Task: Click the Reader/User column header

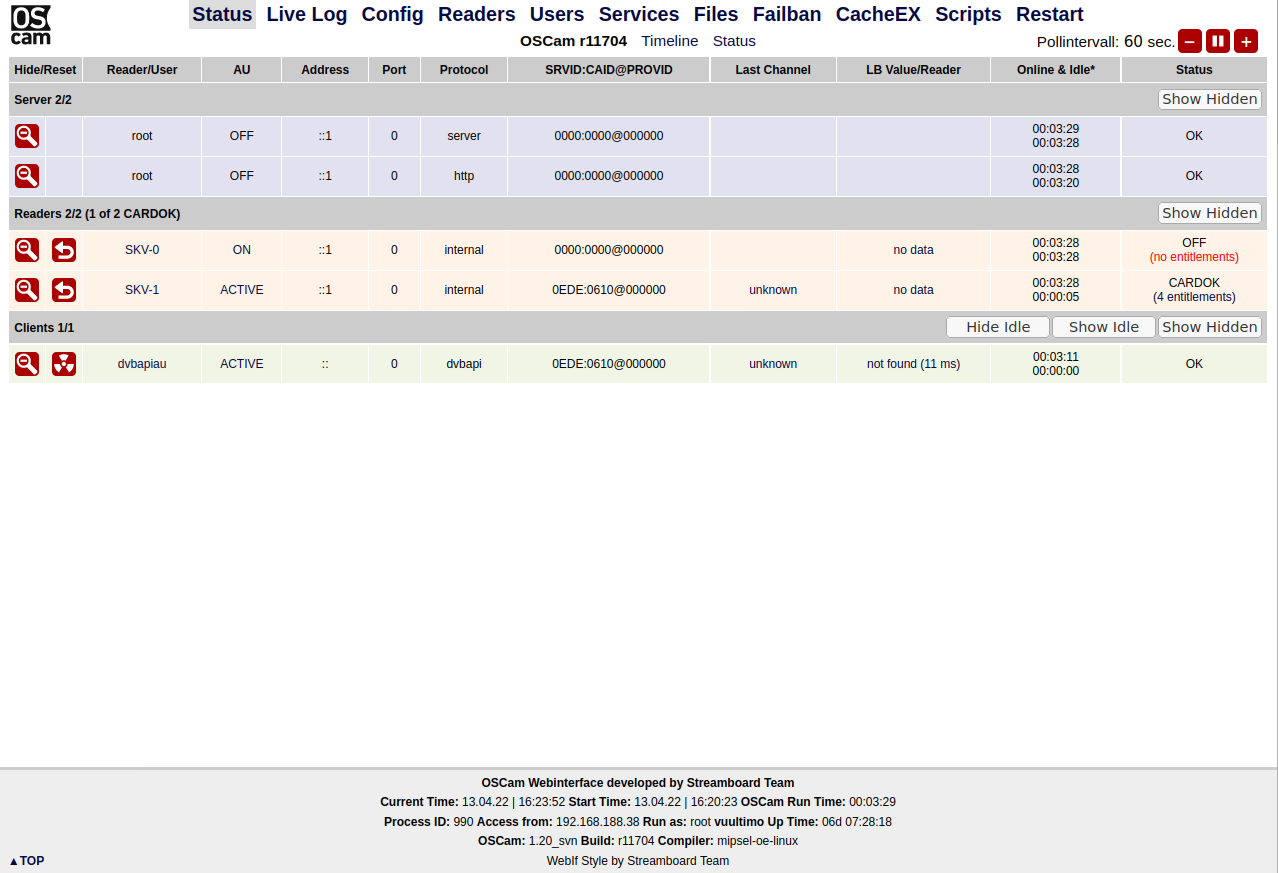Action: click(142, 70)
